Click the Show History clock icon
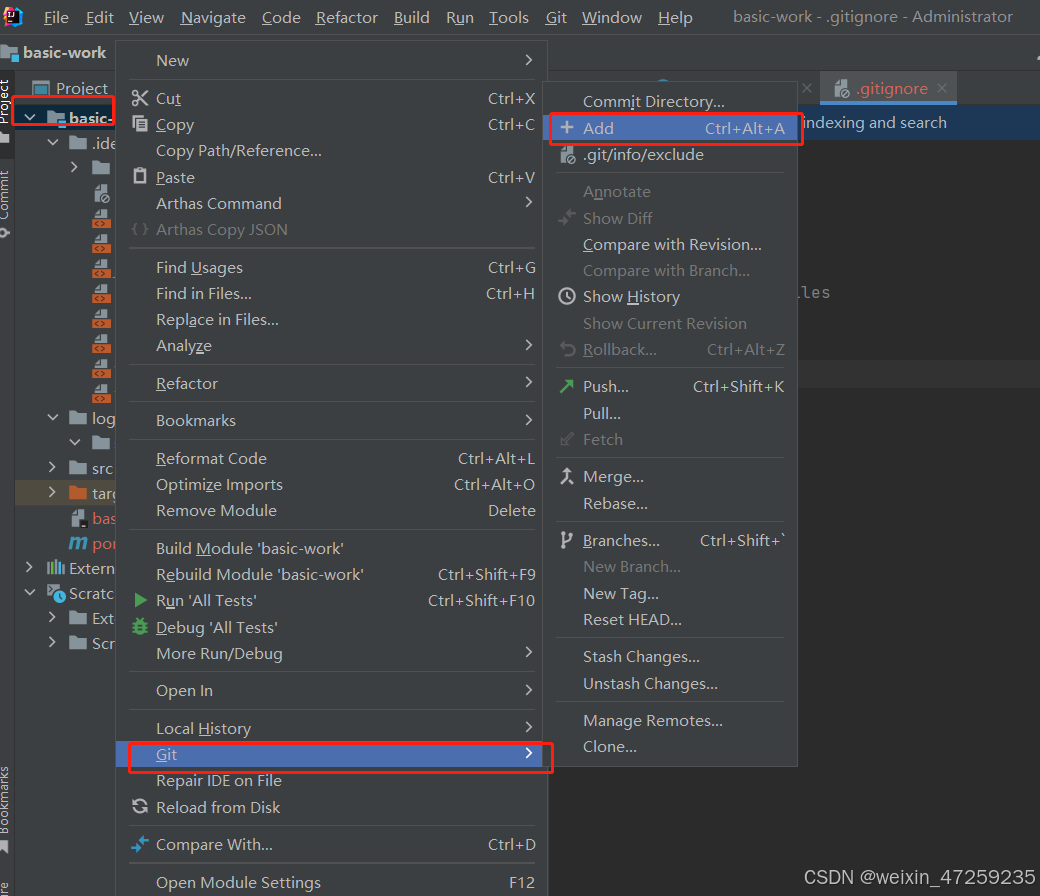 [x=567, y=296]
